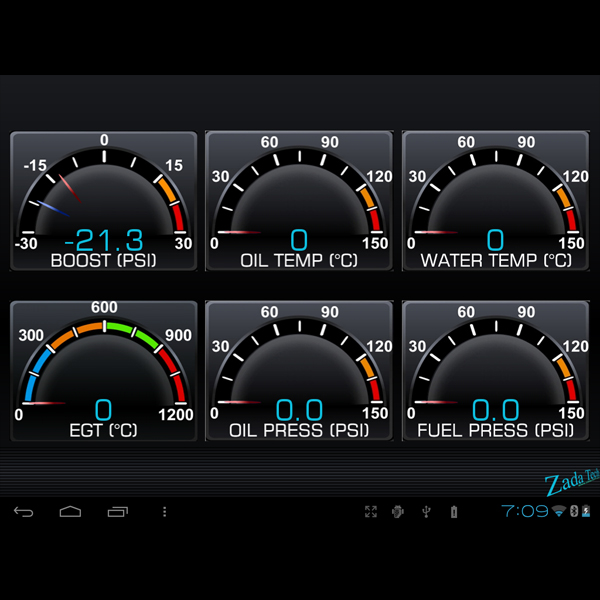Tap the 900 mark on EGT gauge
This screenshot has height=600, width=600.
(178, 336)
